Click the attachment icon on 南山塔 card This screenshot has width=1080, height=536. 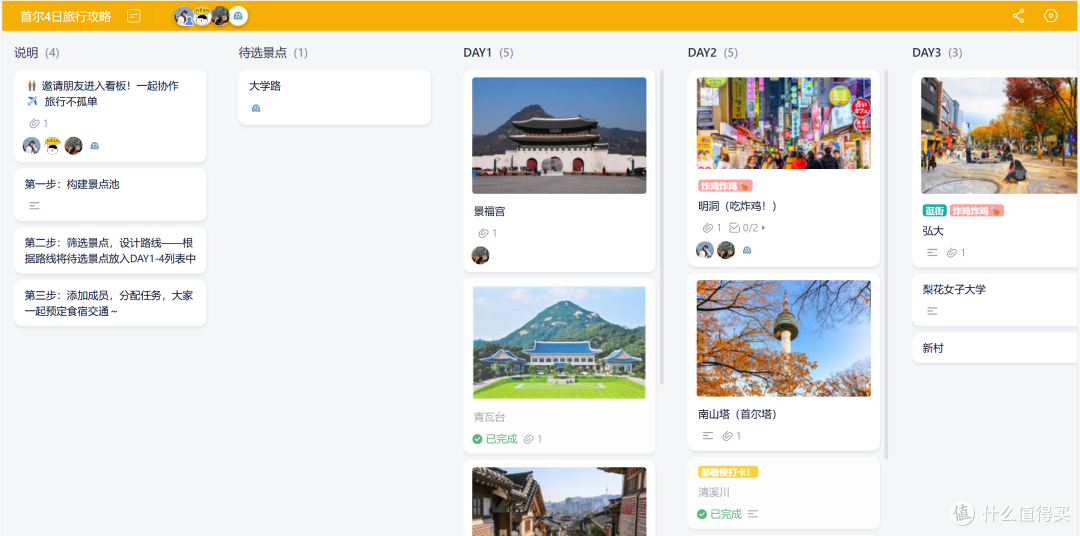pos(727,435)
